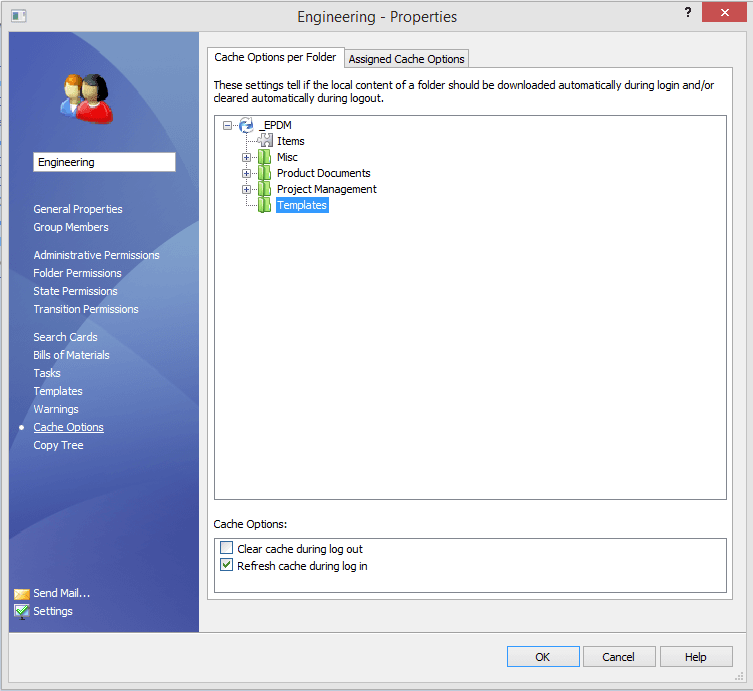Click the _EPDM vault root icon

[246, 125]
